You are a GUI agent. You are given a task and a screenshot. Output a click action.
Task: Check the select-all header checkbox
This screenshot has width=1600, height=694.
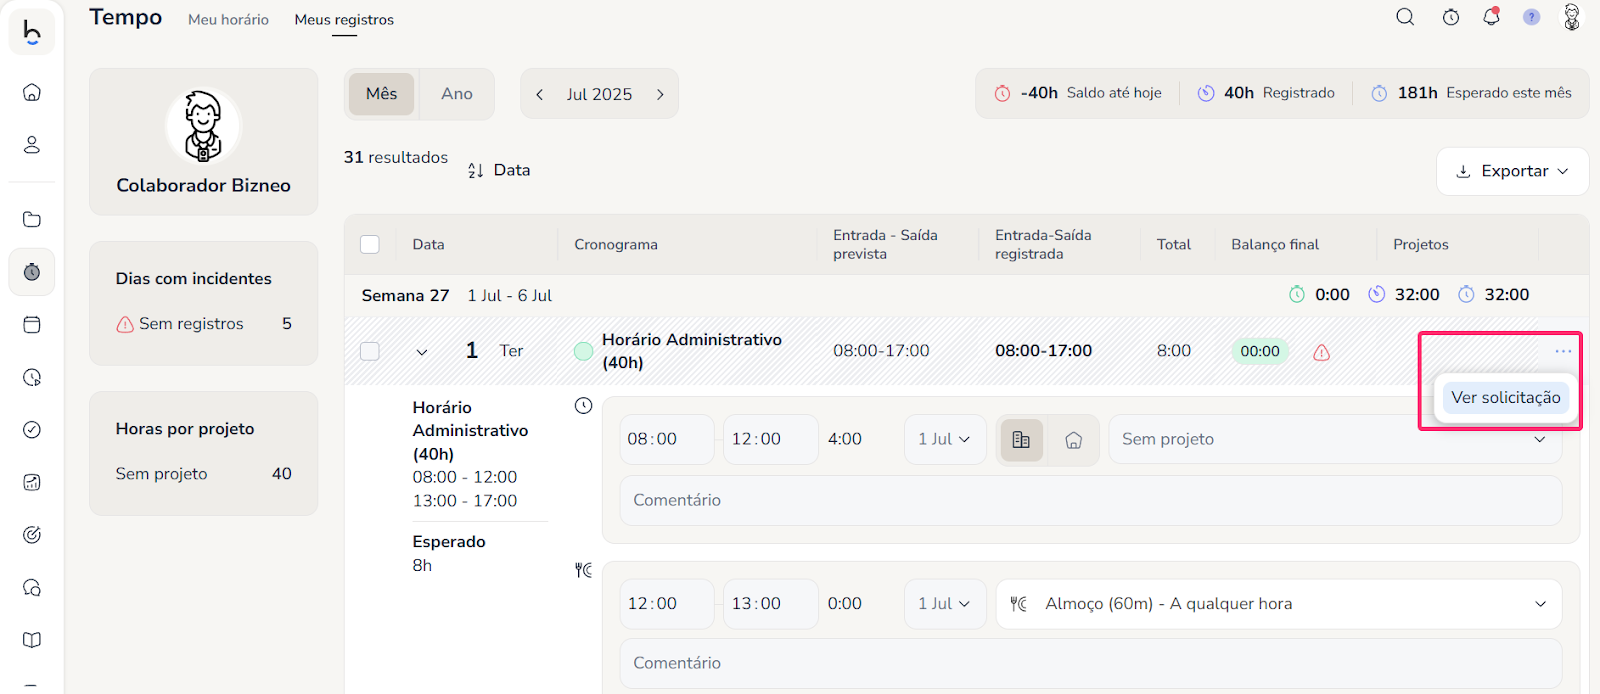pyautogui.click(x=370, y=245)
